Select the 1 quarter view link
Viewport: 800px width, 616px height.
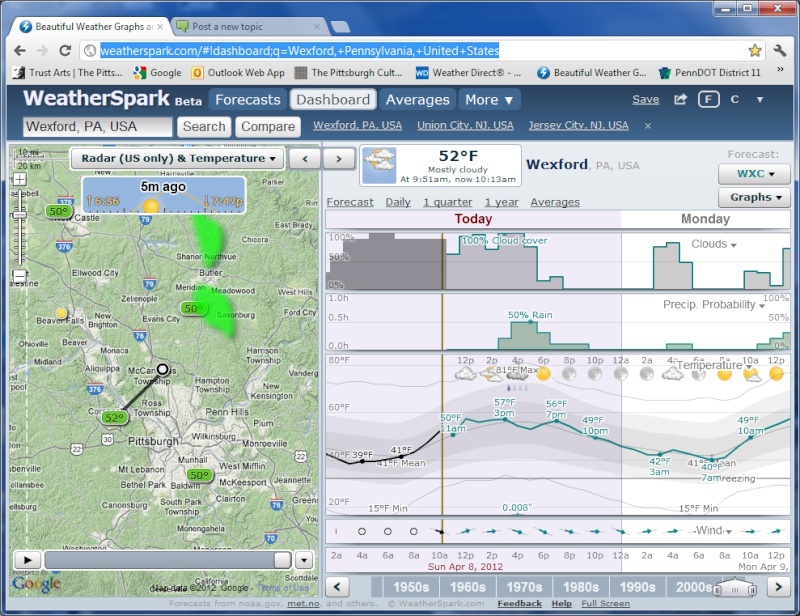pos(447,202)
